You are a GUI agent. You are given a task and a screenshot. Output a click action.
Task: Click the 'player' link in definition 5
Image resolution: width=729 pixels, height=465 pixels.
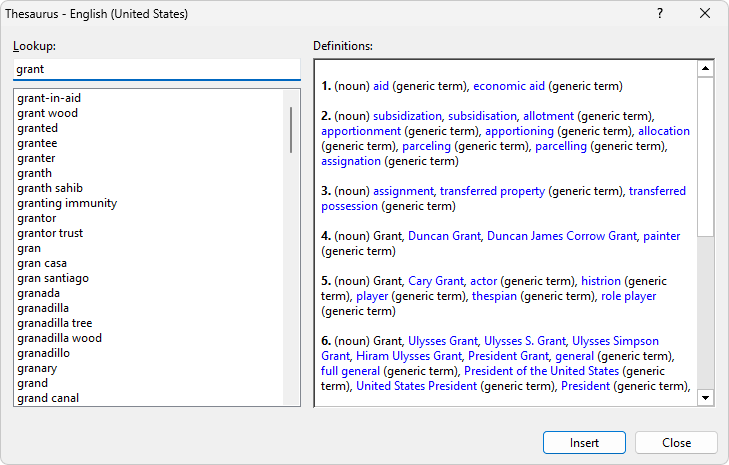tap(372, 296)
